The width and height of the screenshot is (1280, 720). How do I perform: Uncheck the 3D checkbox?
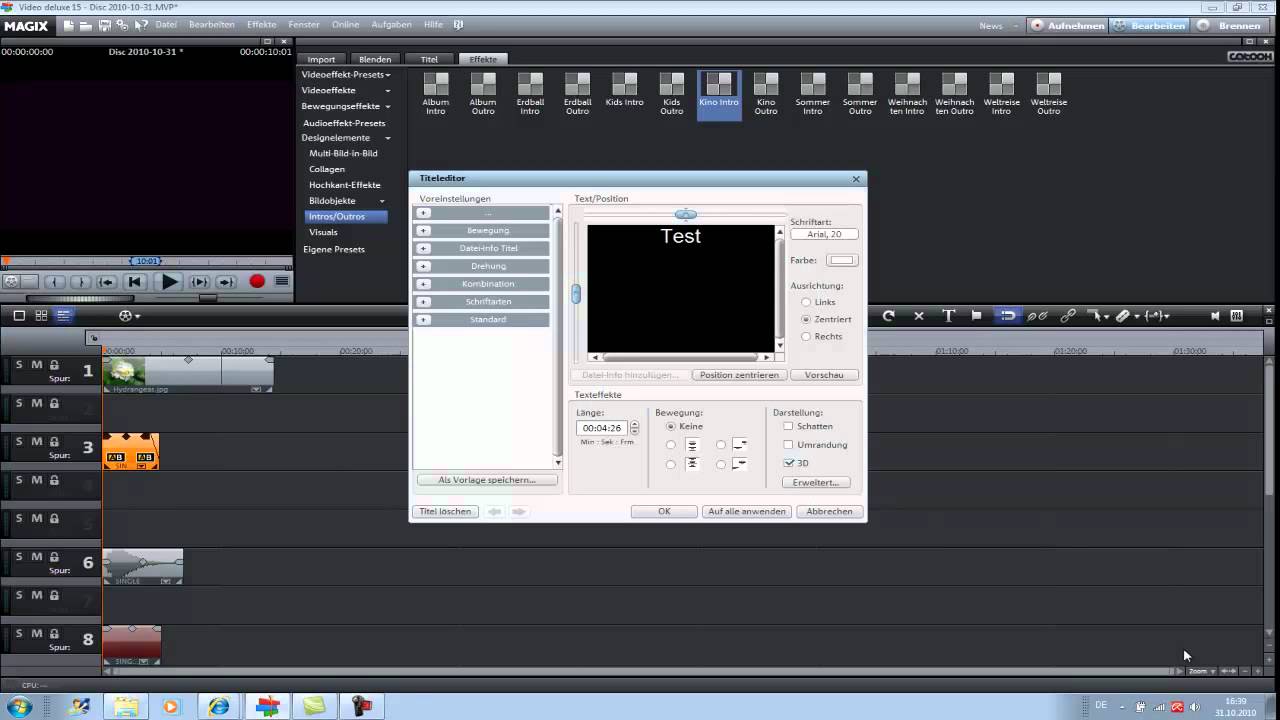[x=788, y=463]
